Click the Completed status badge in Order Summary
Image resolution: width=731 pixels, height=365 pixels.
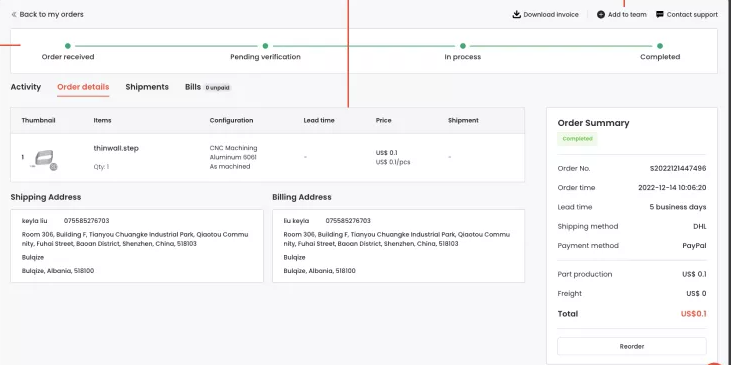(x=577, y=139)
